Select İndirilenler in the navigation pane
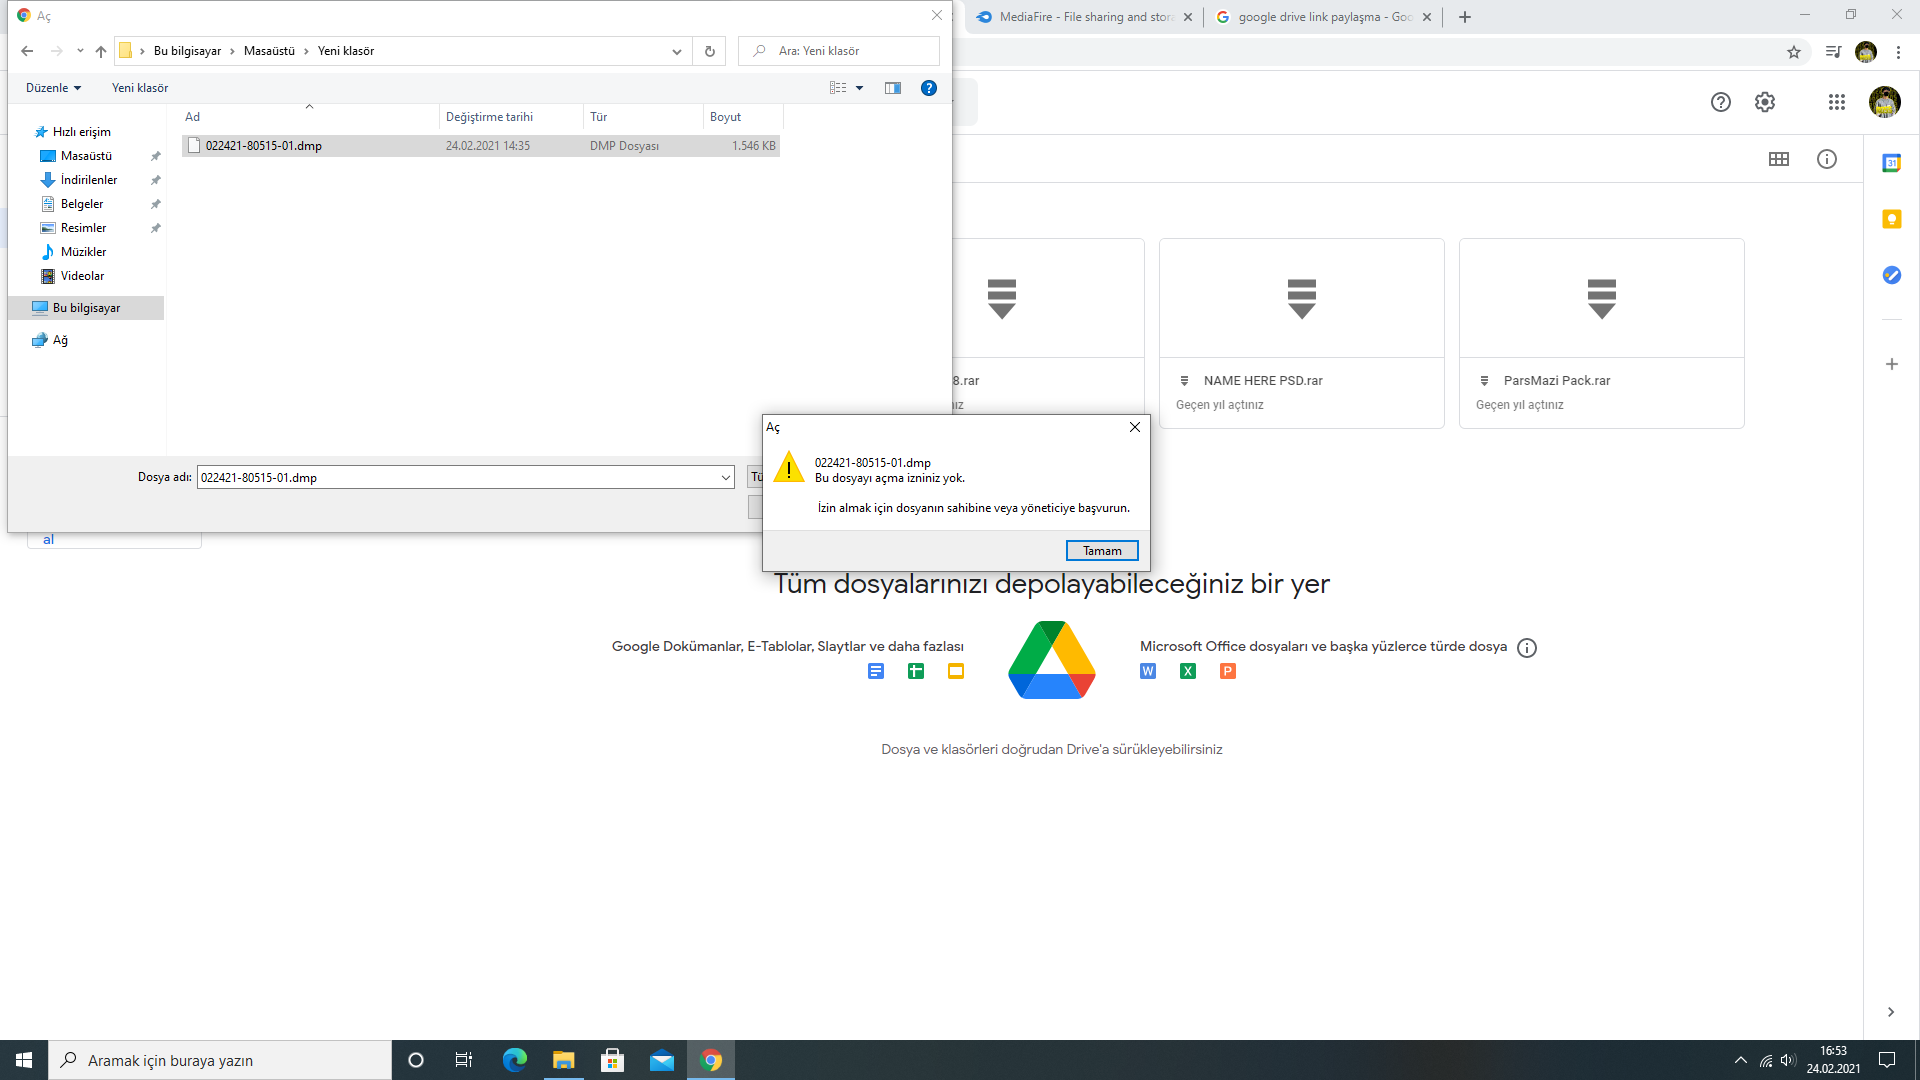Image resolution: width=1920 pixels, height=1080 pixels. (x=89, y=180)
